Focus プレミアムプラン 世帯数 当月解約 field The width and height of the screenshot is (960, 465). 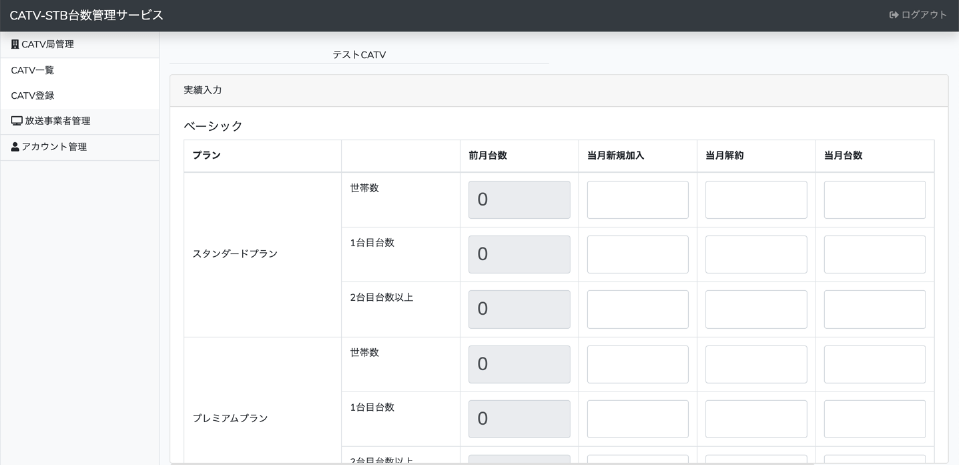pyautogui.click(x=756, y=364)
